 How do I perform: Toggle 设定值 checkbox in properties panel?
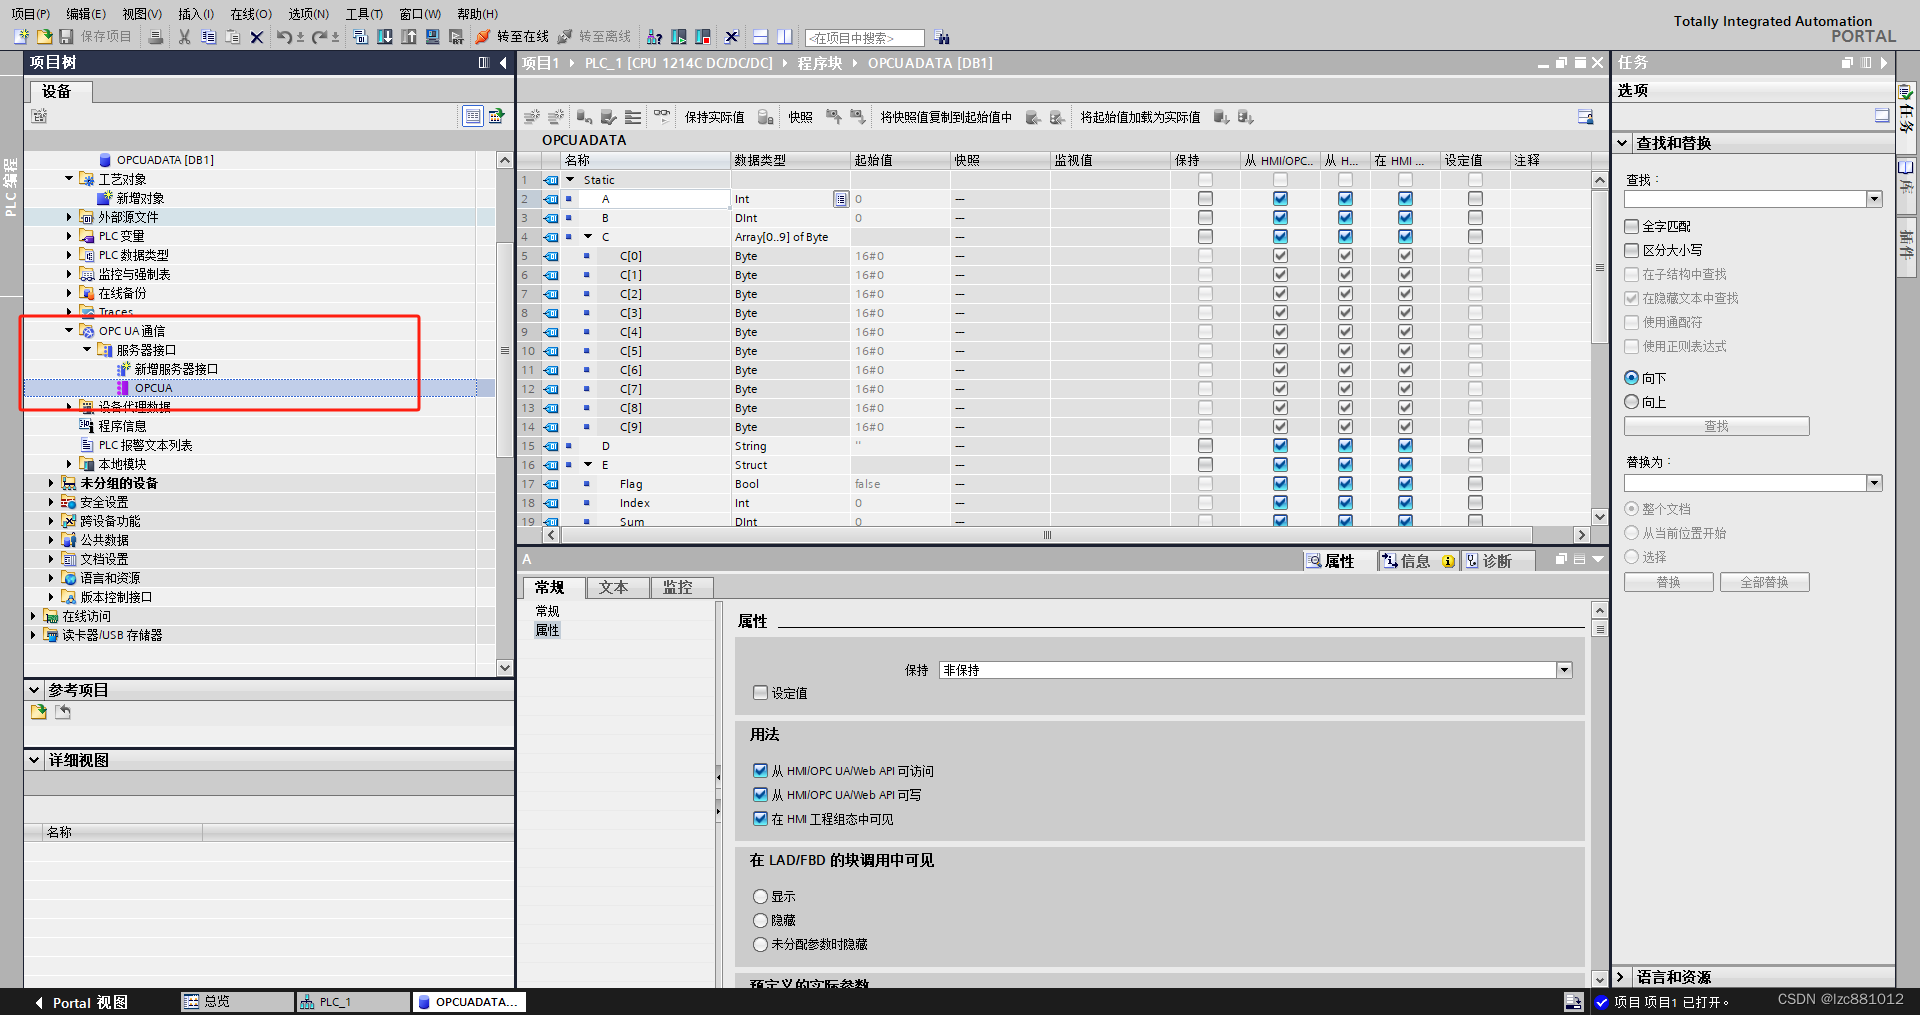coord(760,693)
